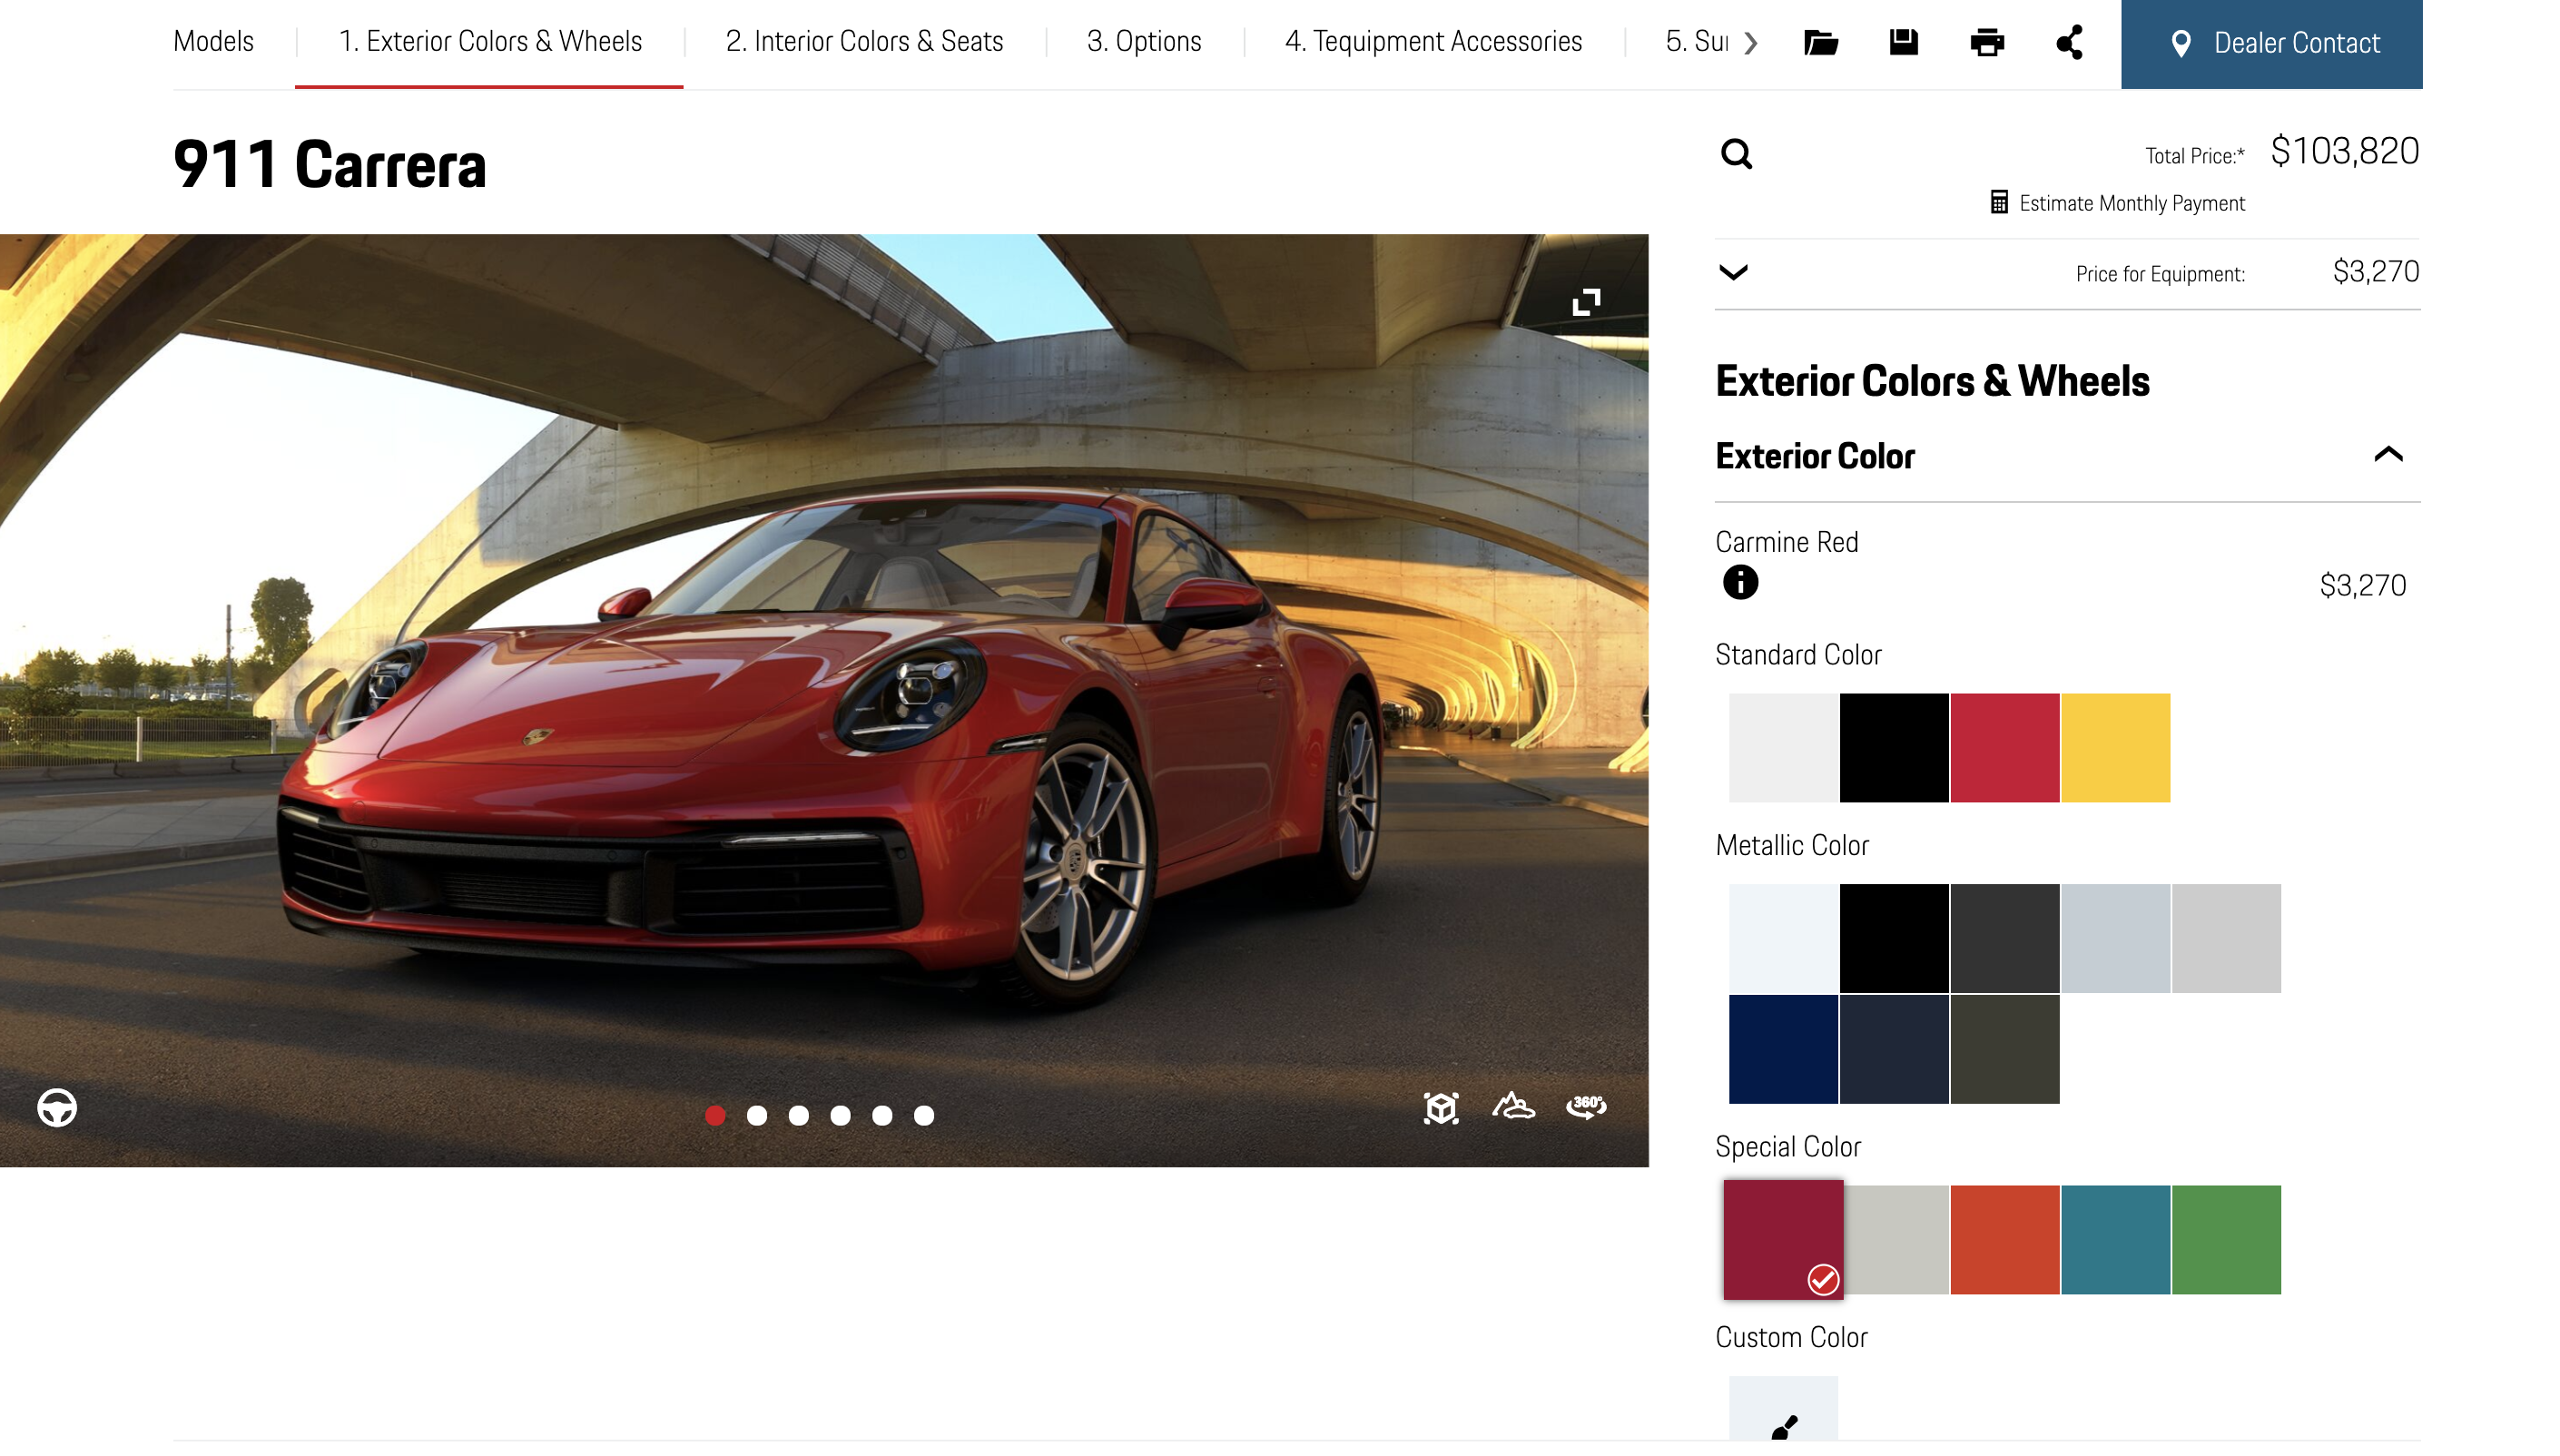Launch the 360 degree view icon
2560x1456 pixels.
1585,1106
